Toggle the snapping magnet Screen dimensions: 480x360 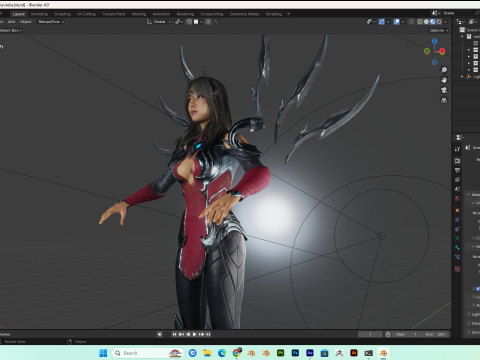(189, 22)
